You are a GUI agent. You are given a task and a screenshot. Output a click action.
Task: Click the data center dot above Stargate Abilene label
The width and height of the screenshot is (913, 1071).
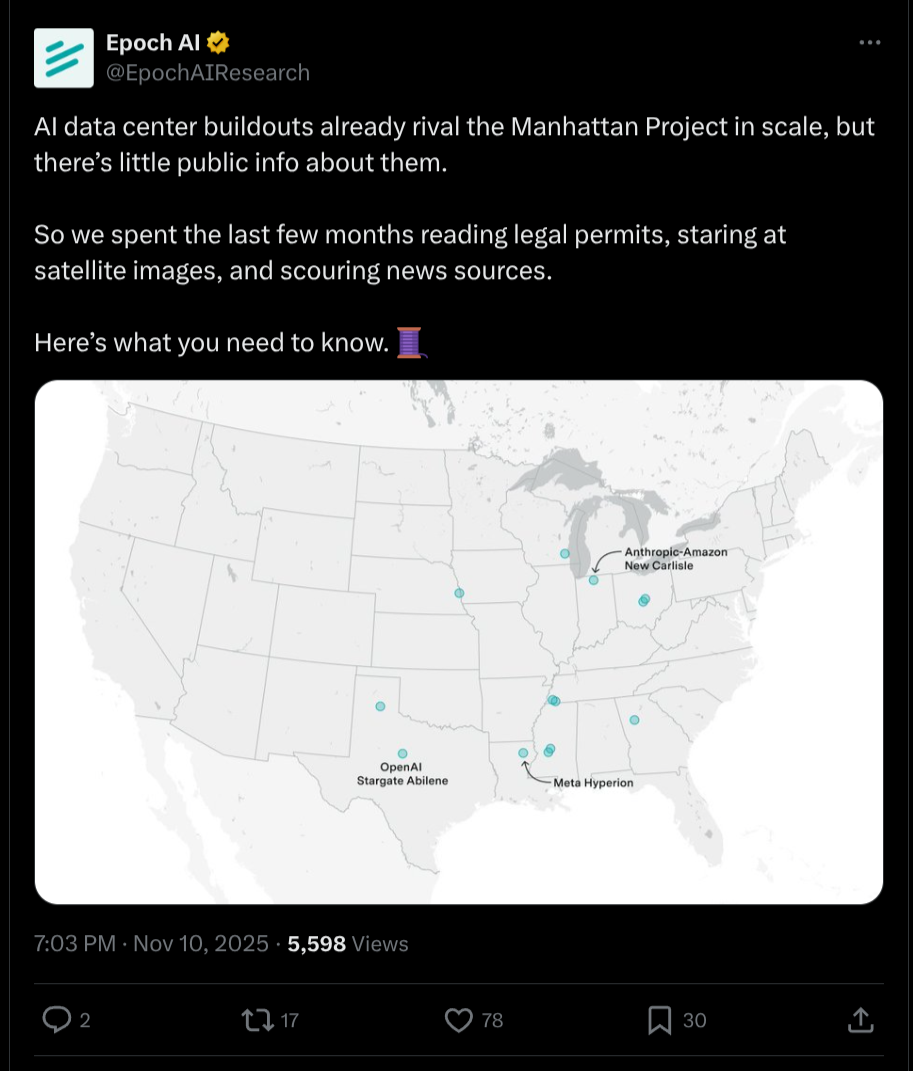coord(402,753)
